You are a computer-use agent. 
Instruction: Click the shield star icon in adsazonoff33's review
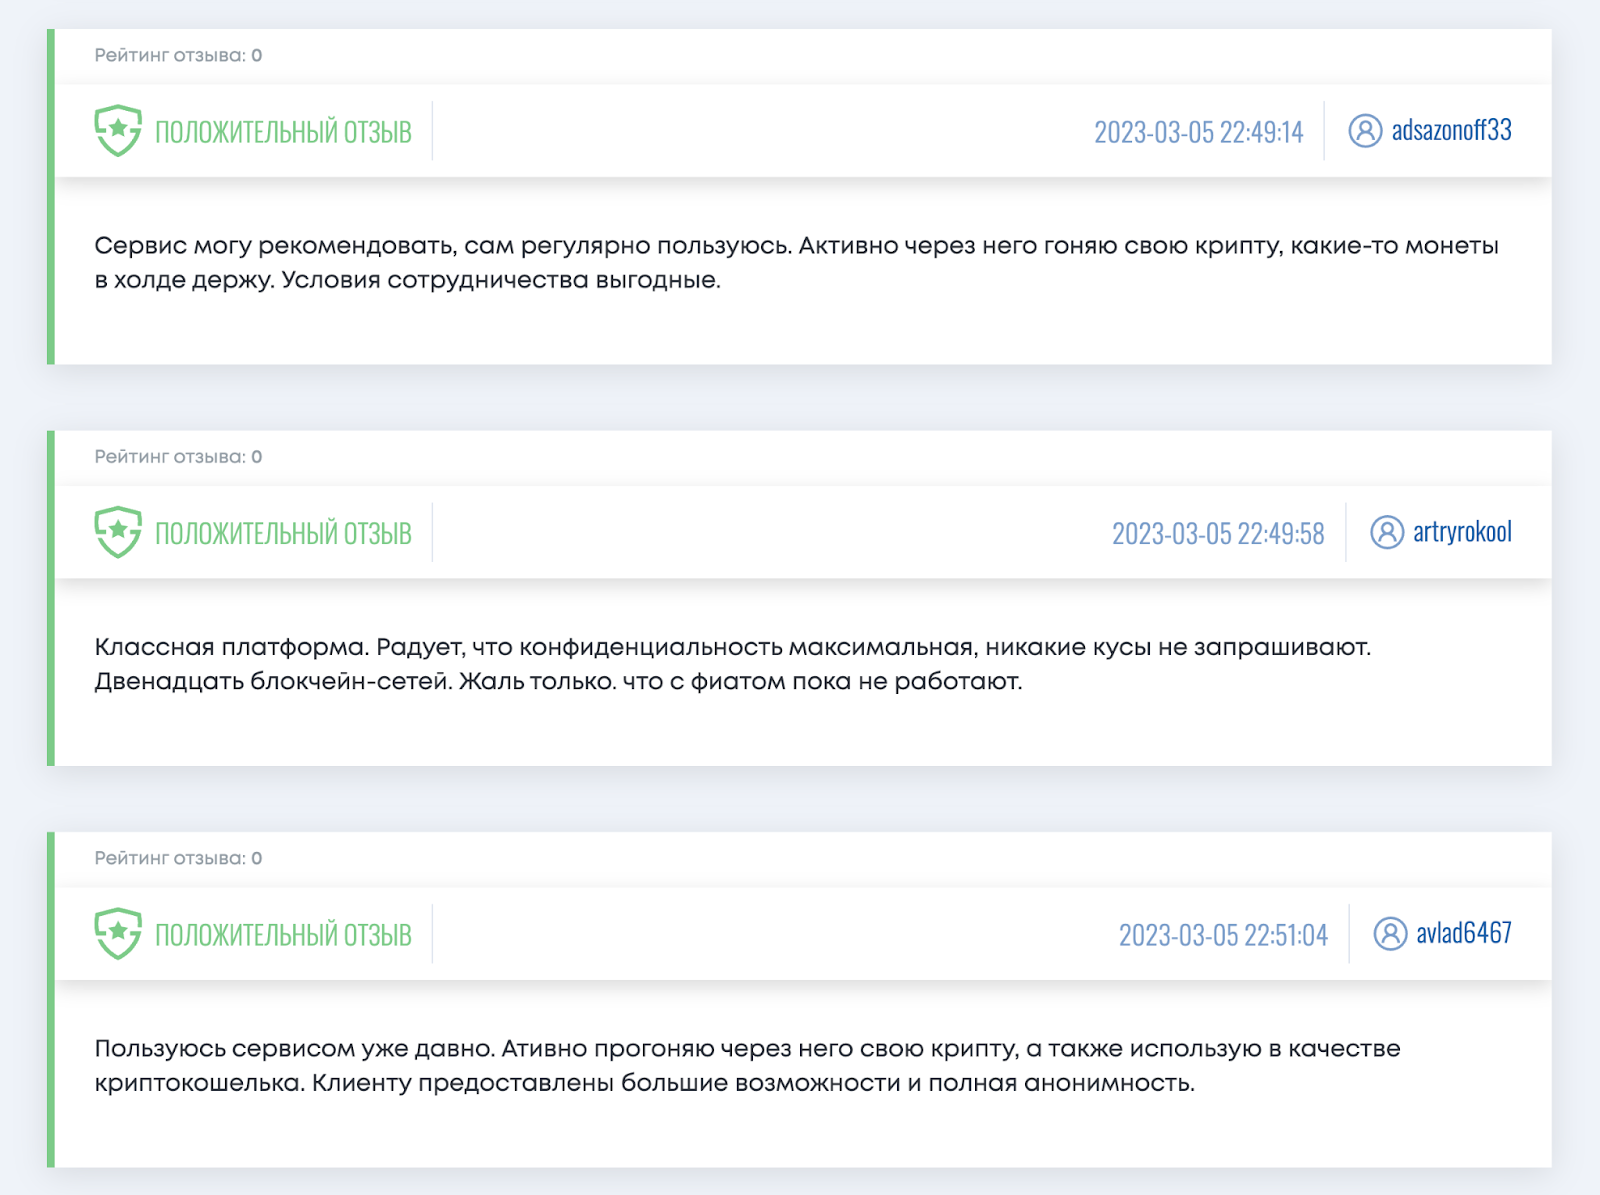click(x=118, y=131)
